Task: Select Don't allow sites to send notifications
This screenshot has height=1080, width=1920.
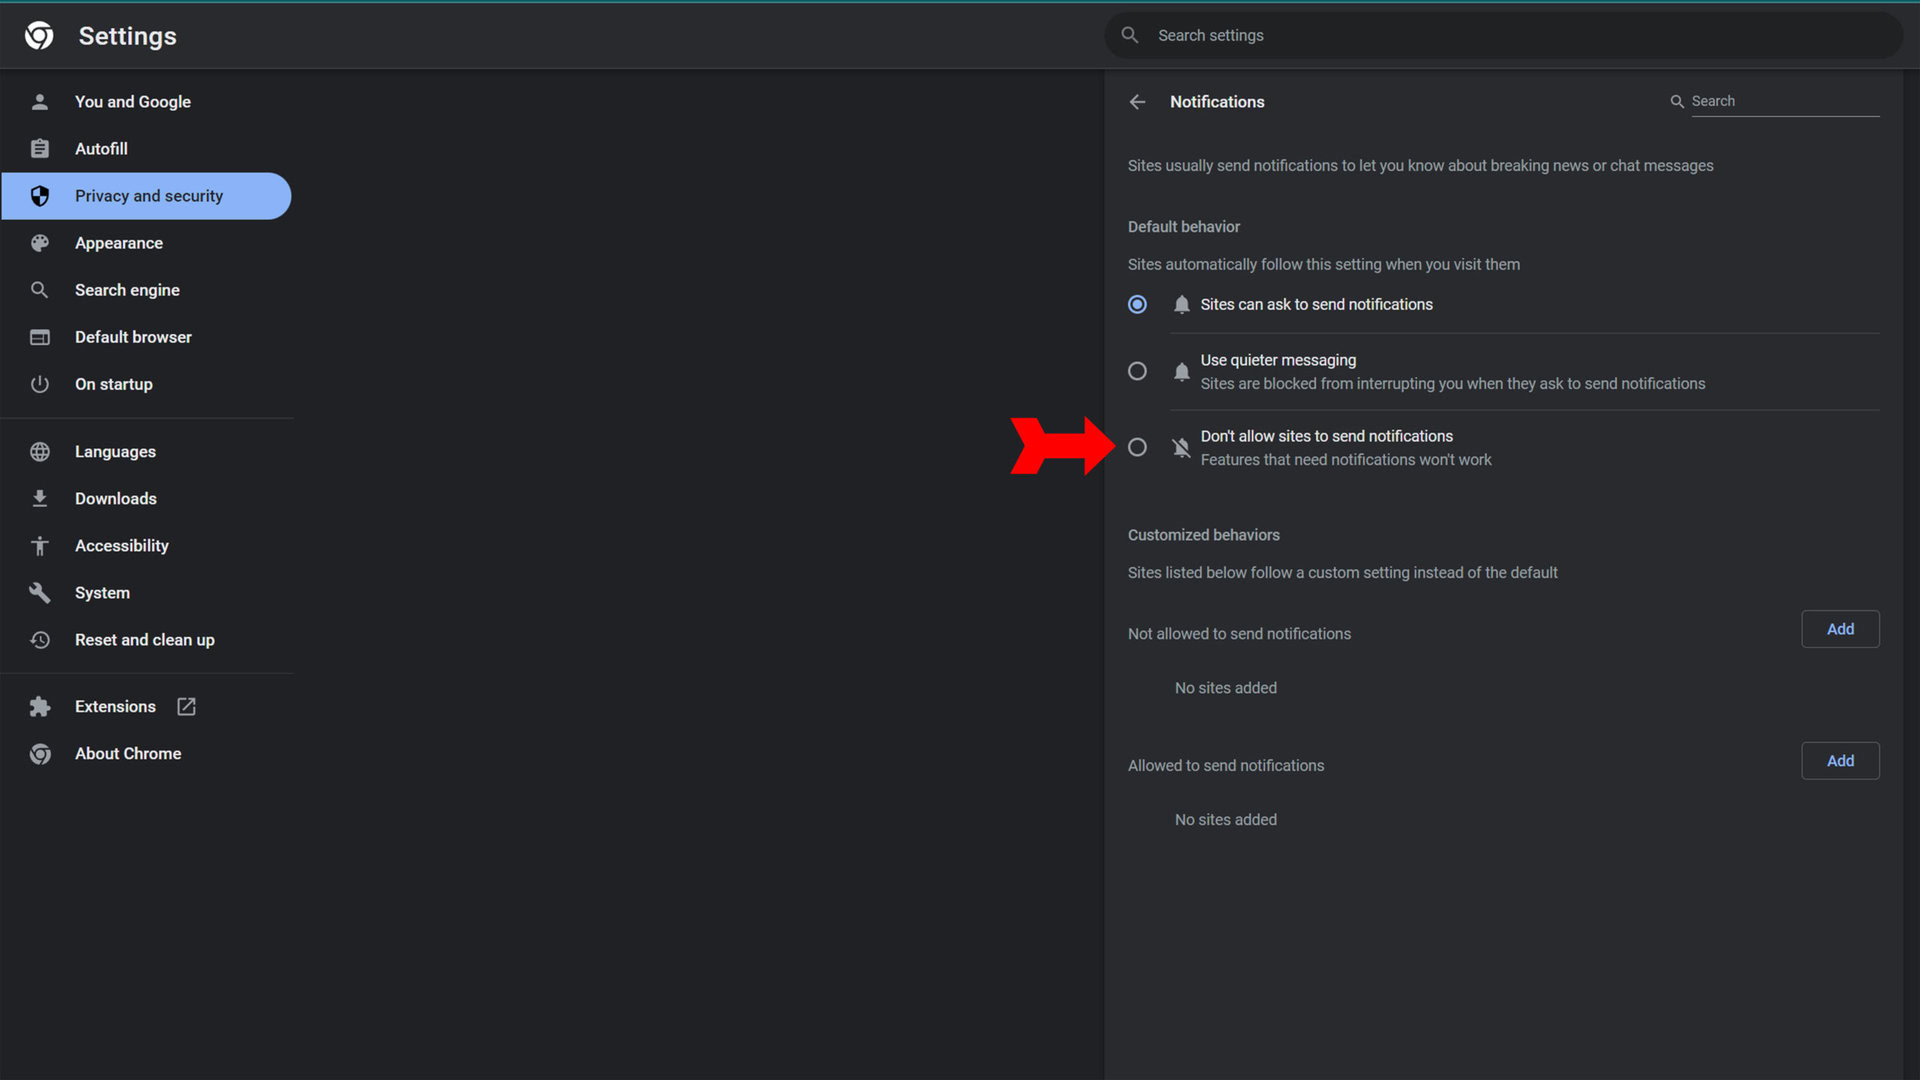Action: [1137, 447]
